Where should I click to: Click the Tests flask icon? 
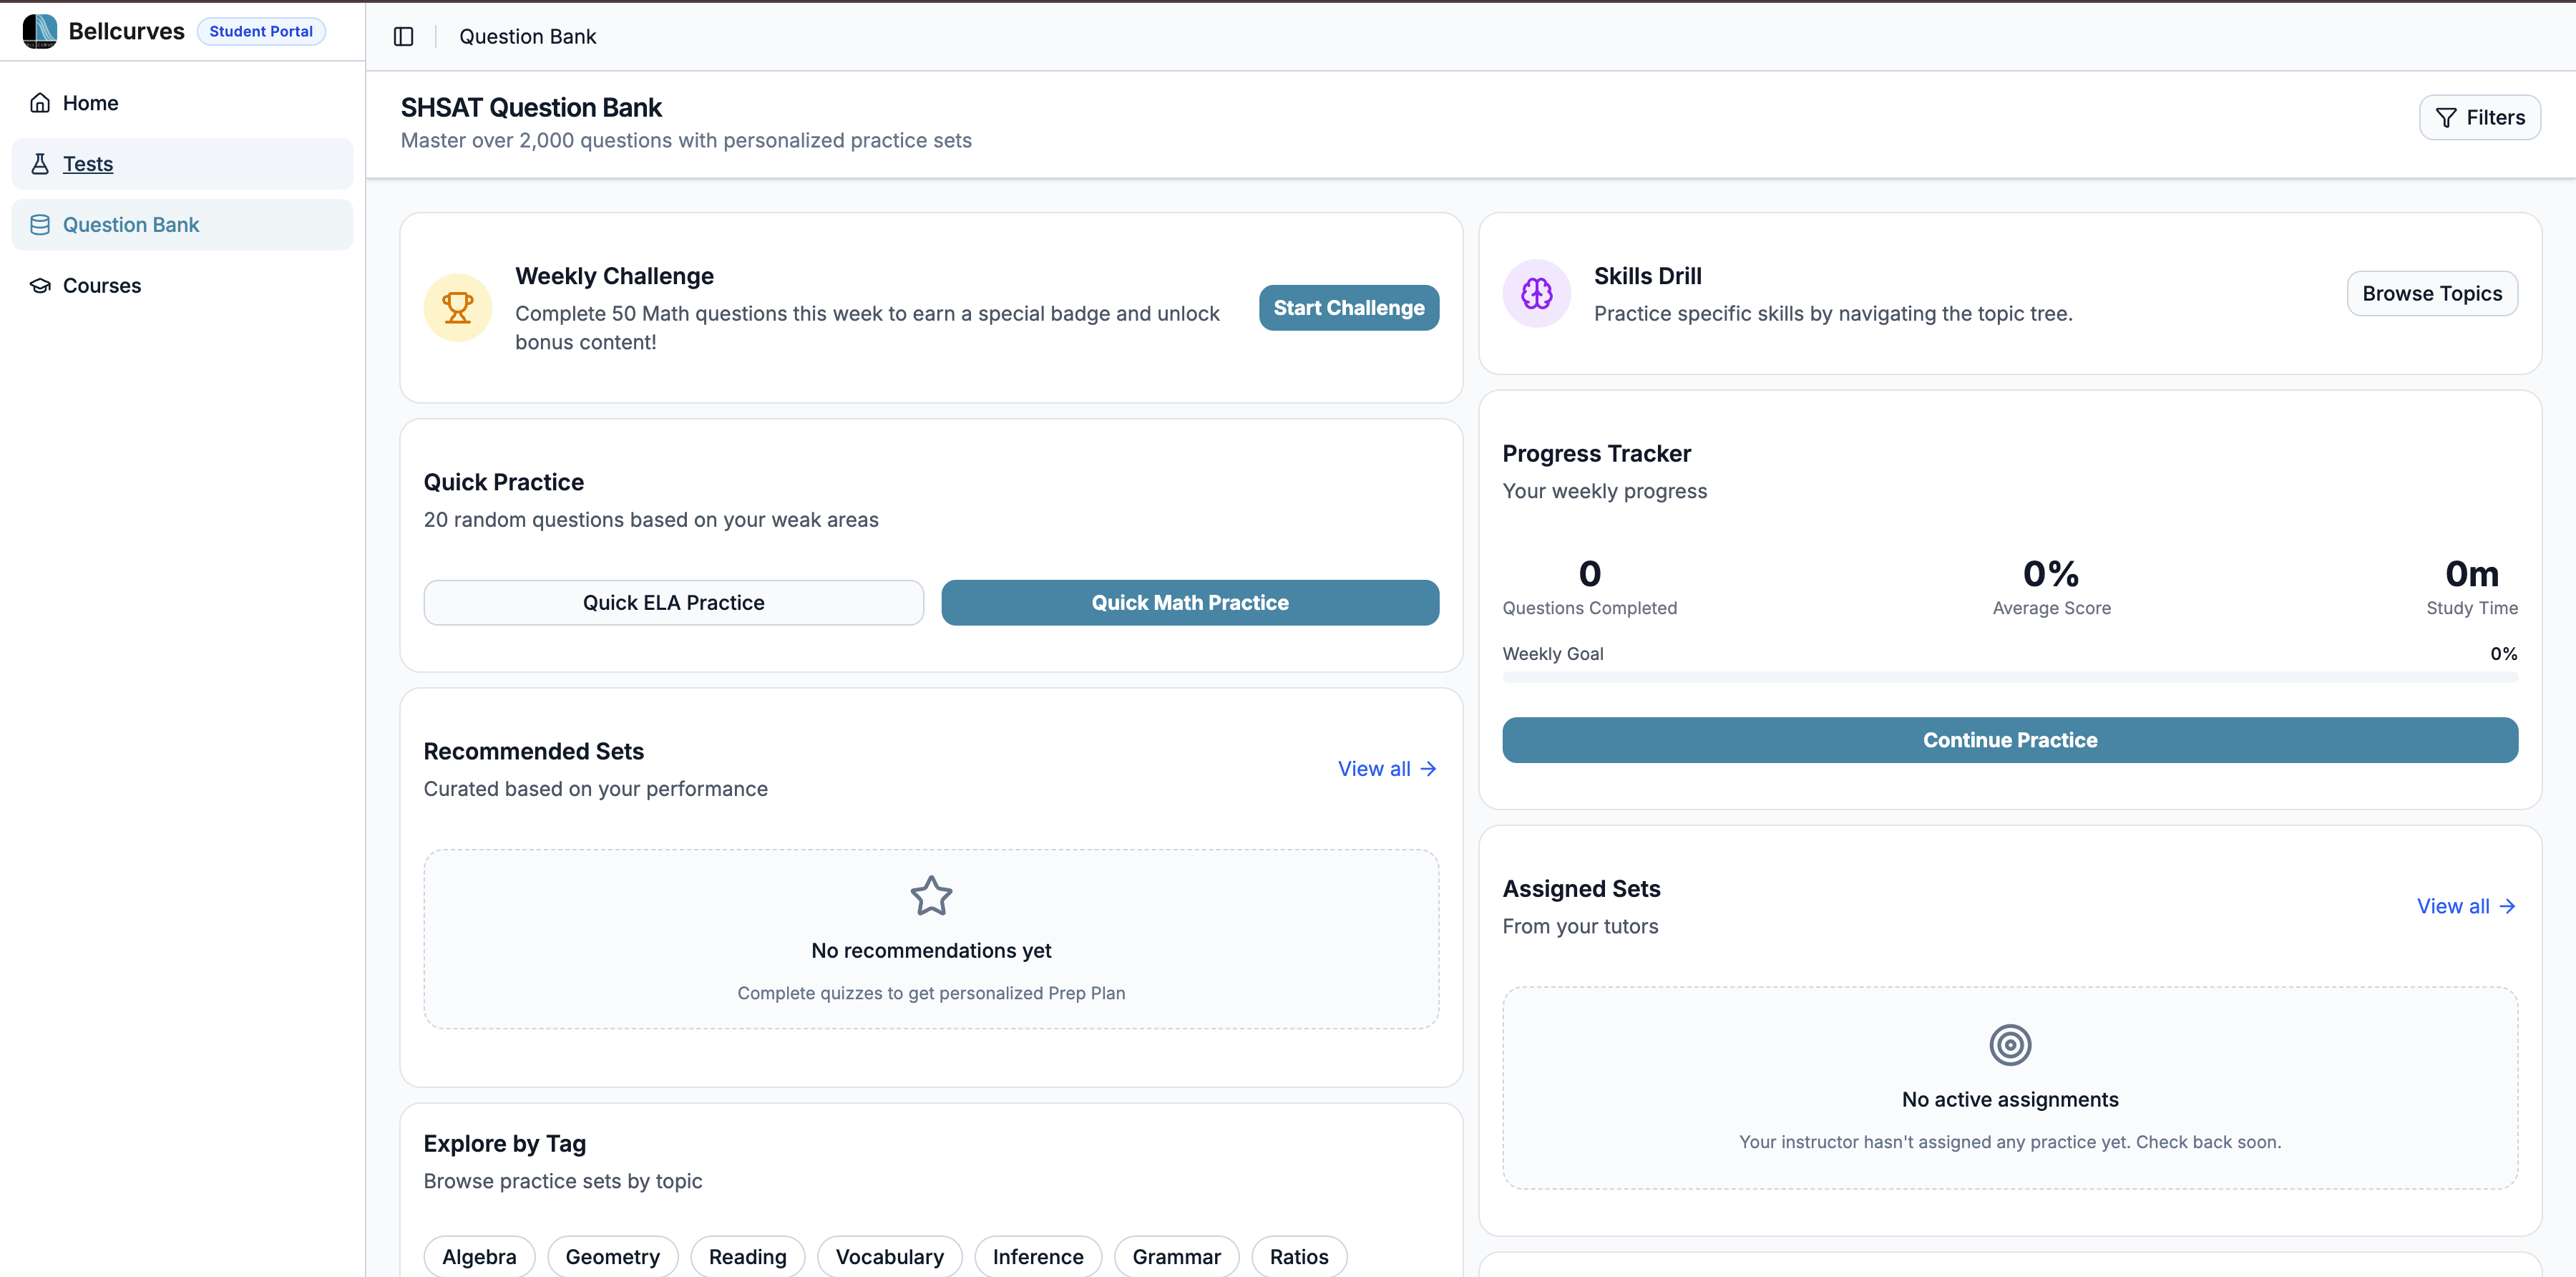click(40, 164)
